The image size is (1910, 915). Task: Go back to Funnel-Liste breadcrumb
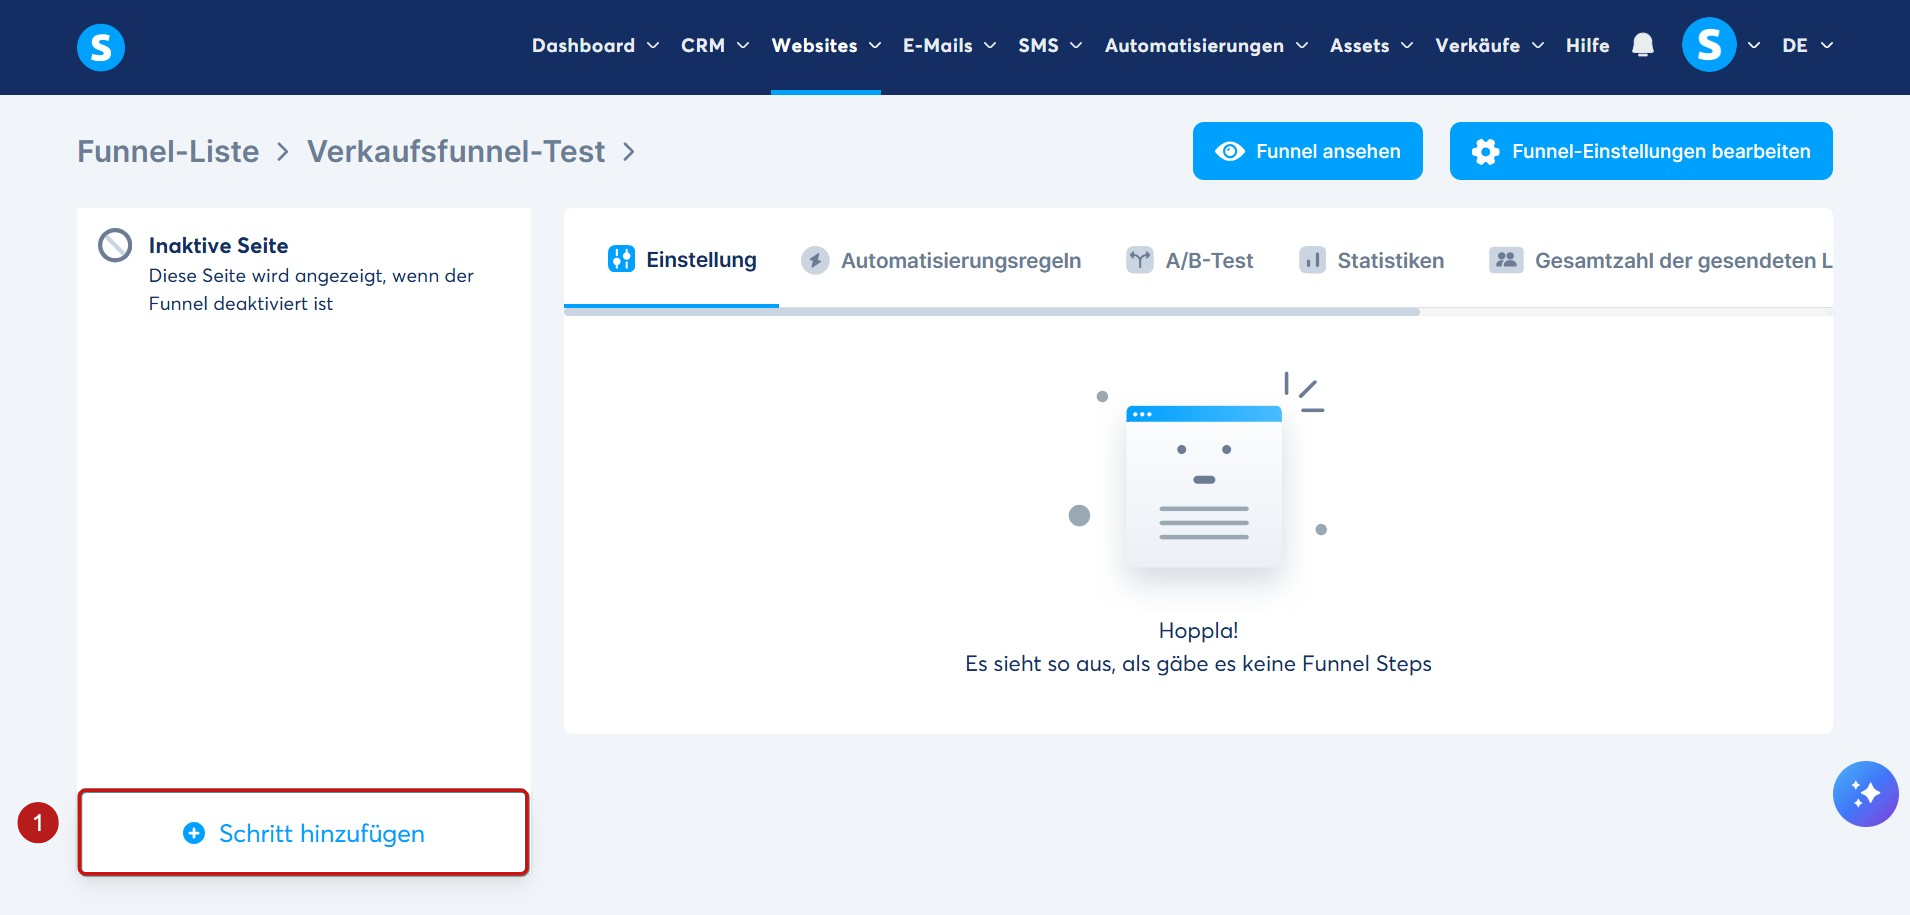click(x=168, y=151)
